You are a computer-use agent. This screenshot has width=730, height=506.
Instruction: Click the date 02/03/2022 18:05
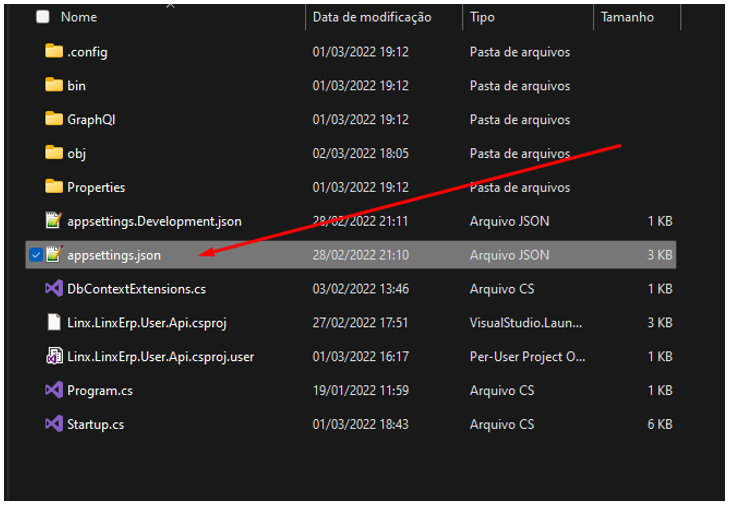pyautogui.click(x=361, y=153)
